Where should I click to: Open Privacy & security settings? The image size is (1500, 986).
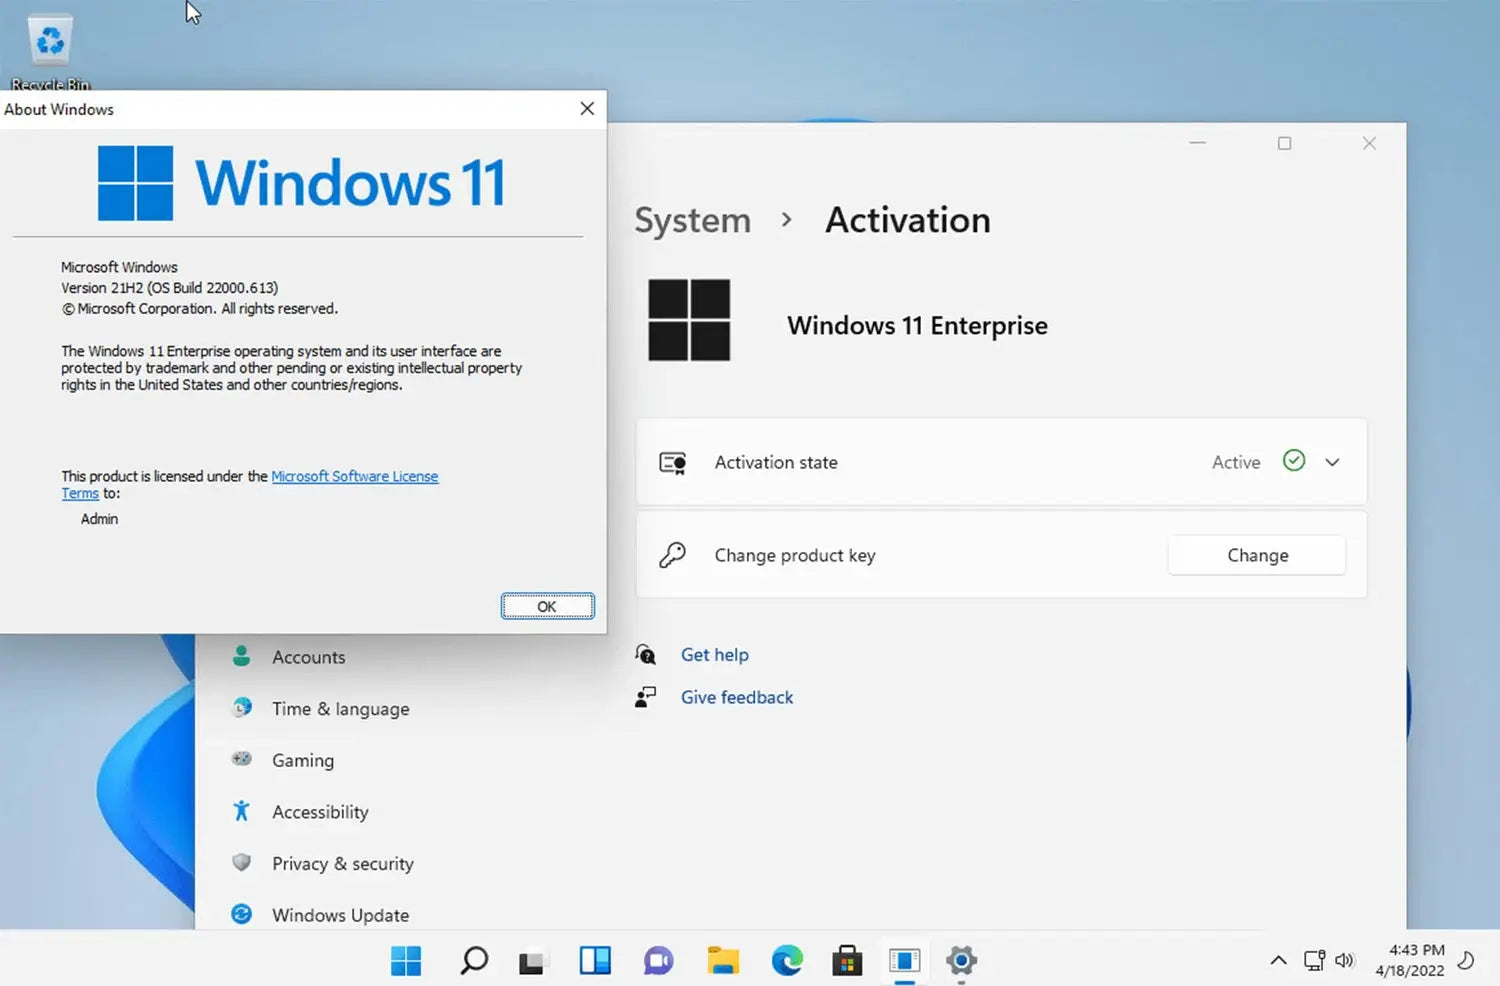(241, 863)
